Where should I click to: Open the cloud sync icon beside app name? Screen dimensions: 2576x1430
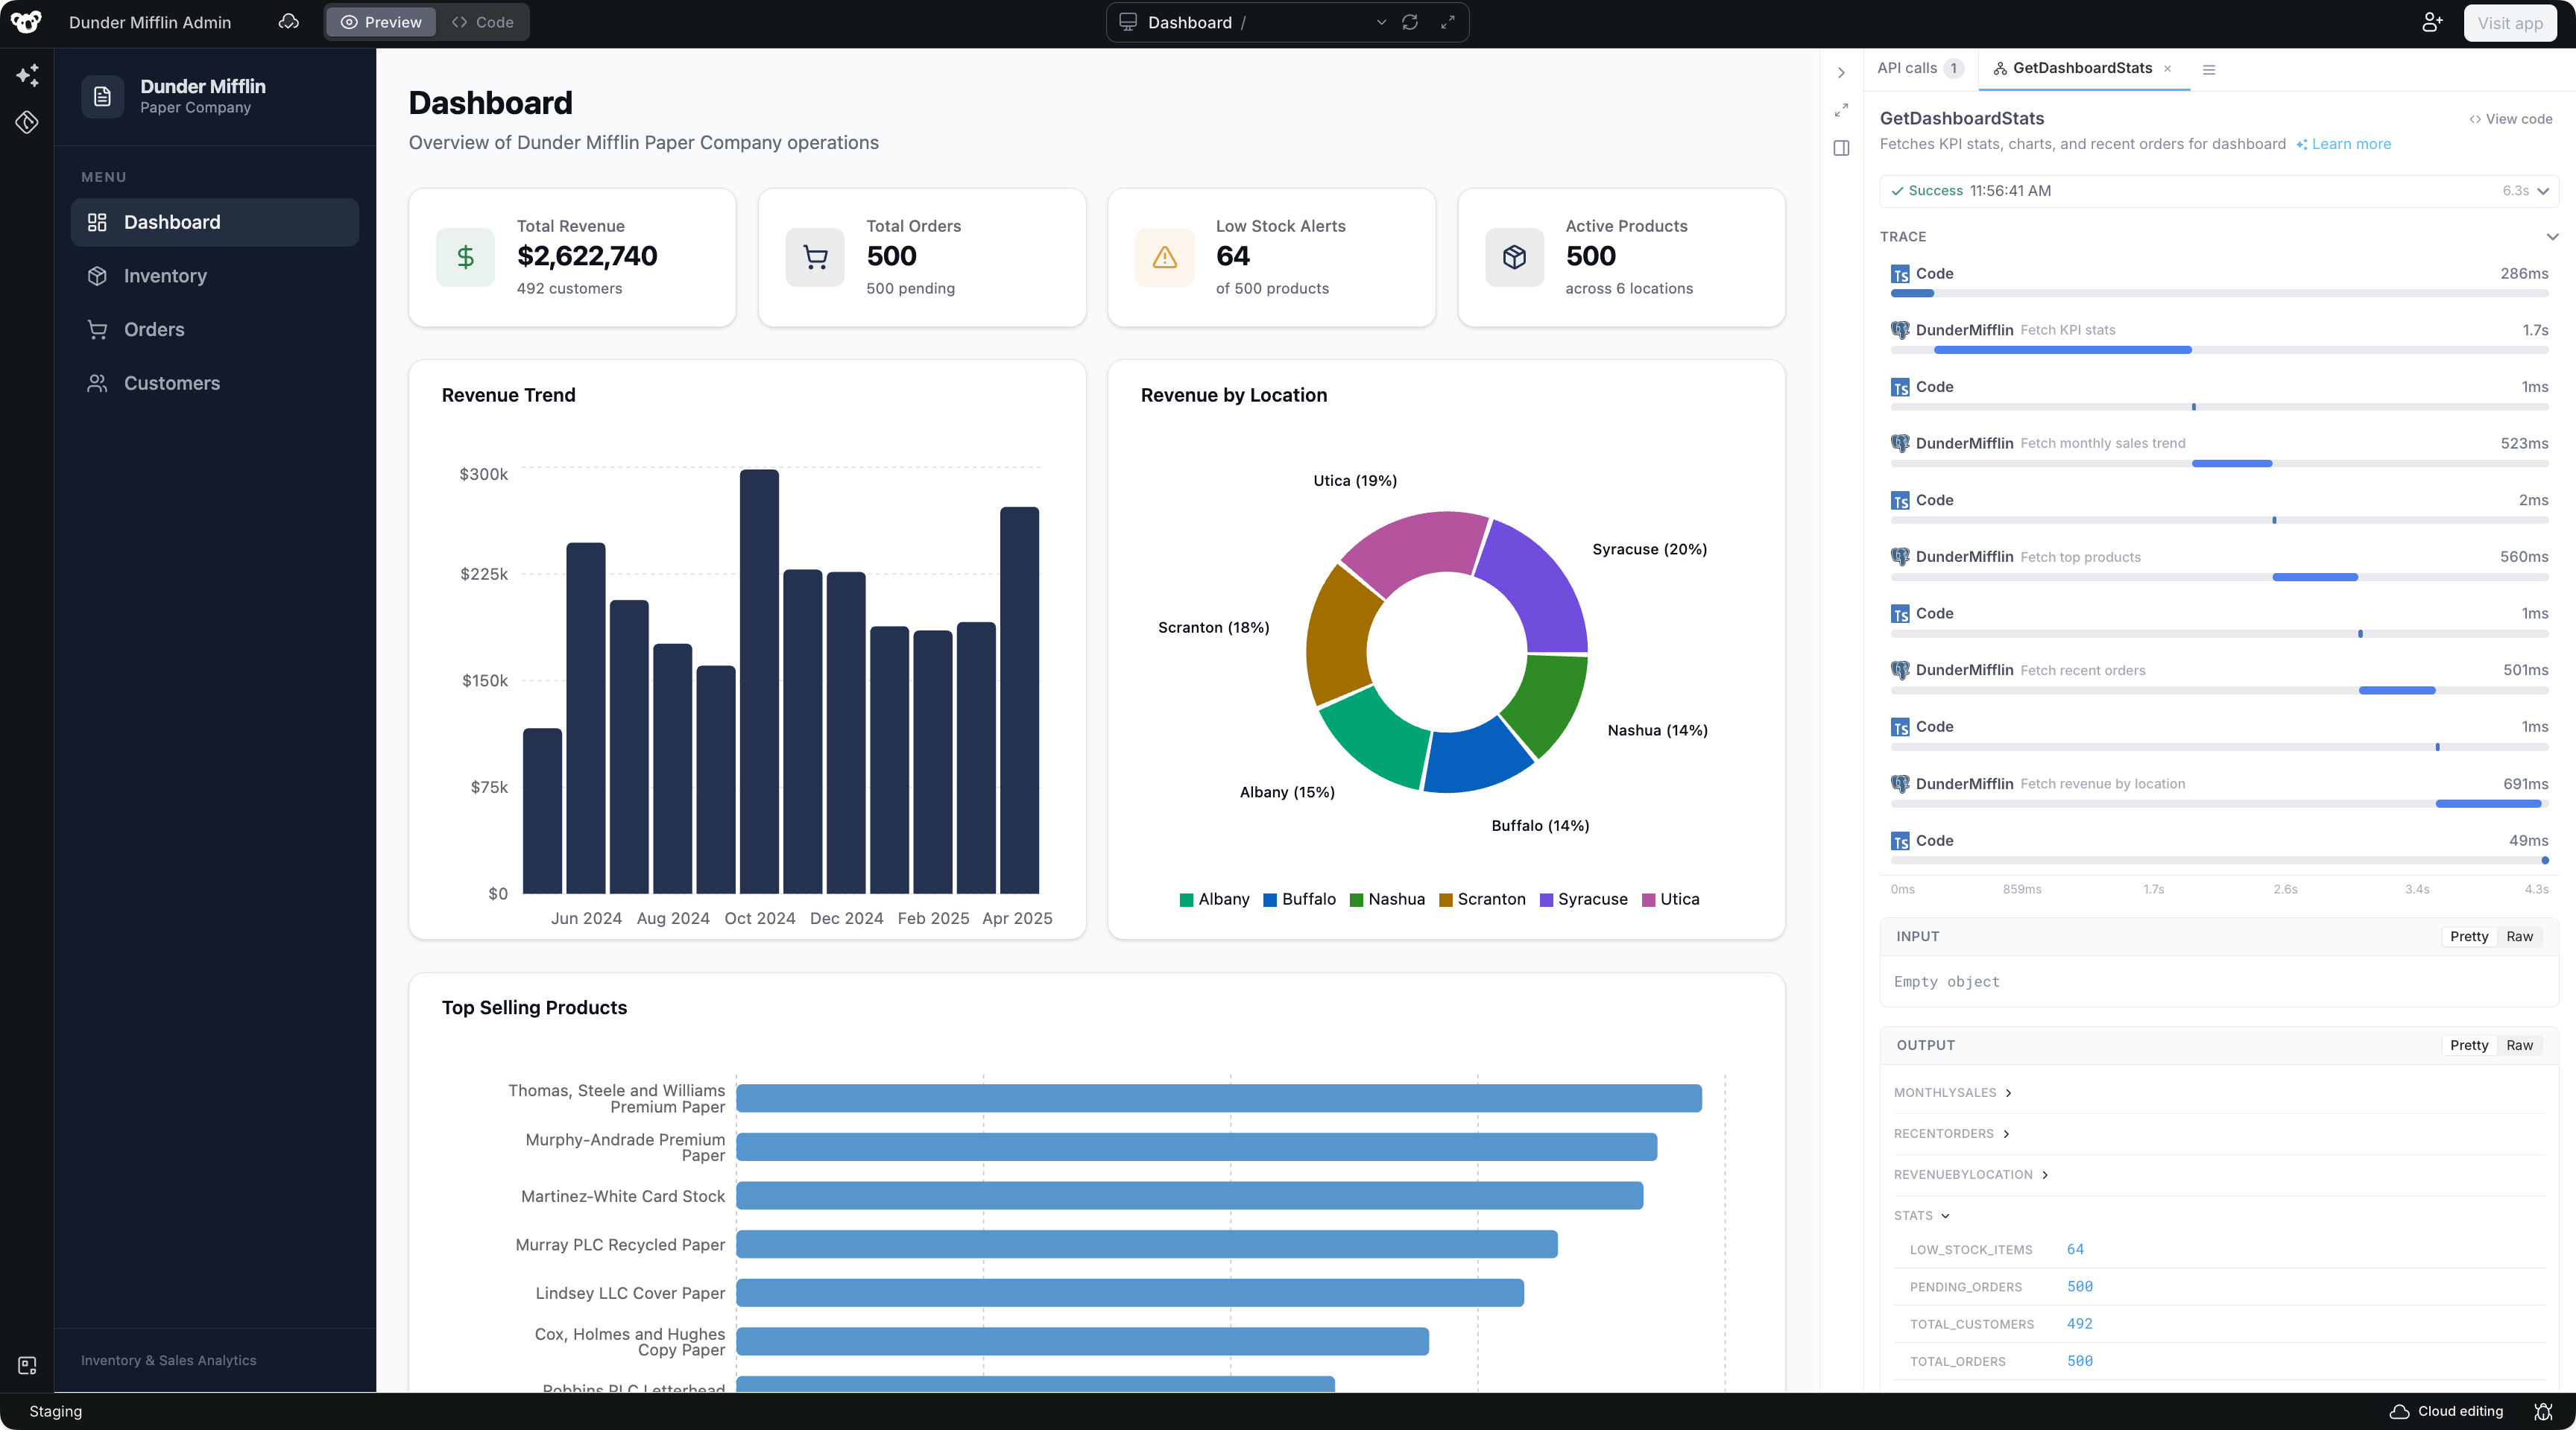coord(289,22)
